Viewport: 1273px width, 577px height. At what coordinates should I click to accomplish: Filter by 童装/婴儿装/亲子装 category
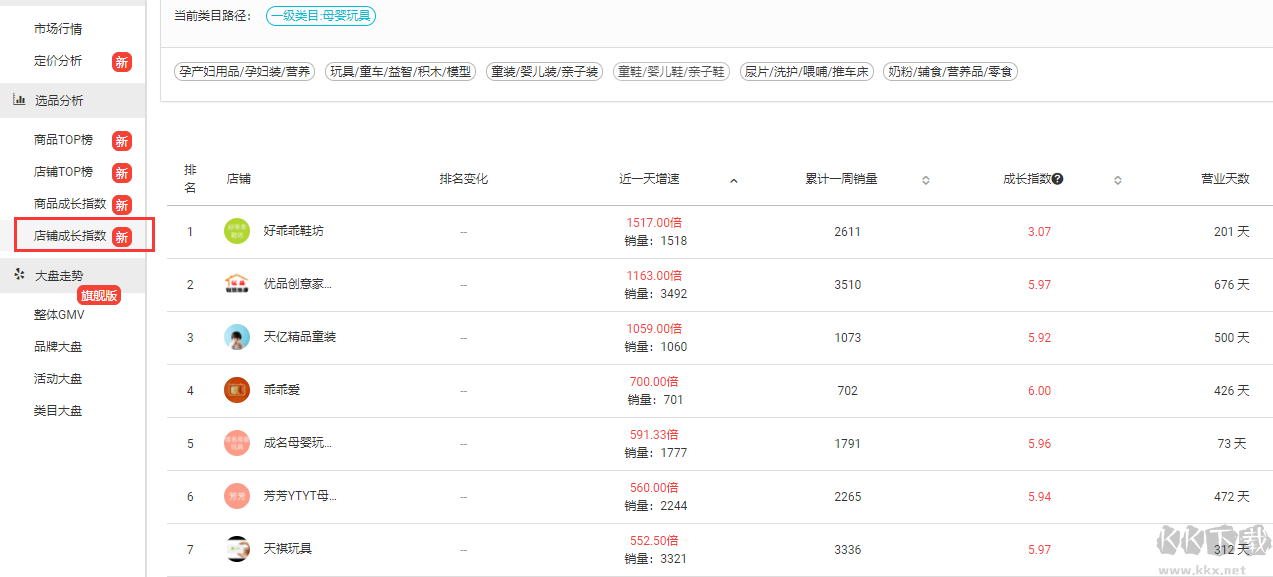[x=544, y=72]
